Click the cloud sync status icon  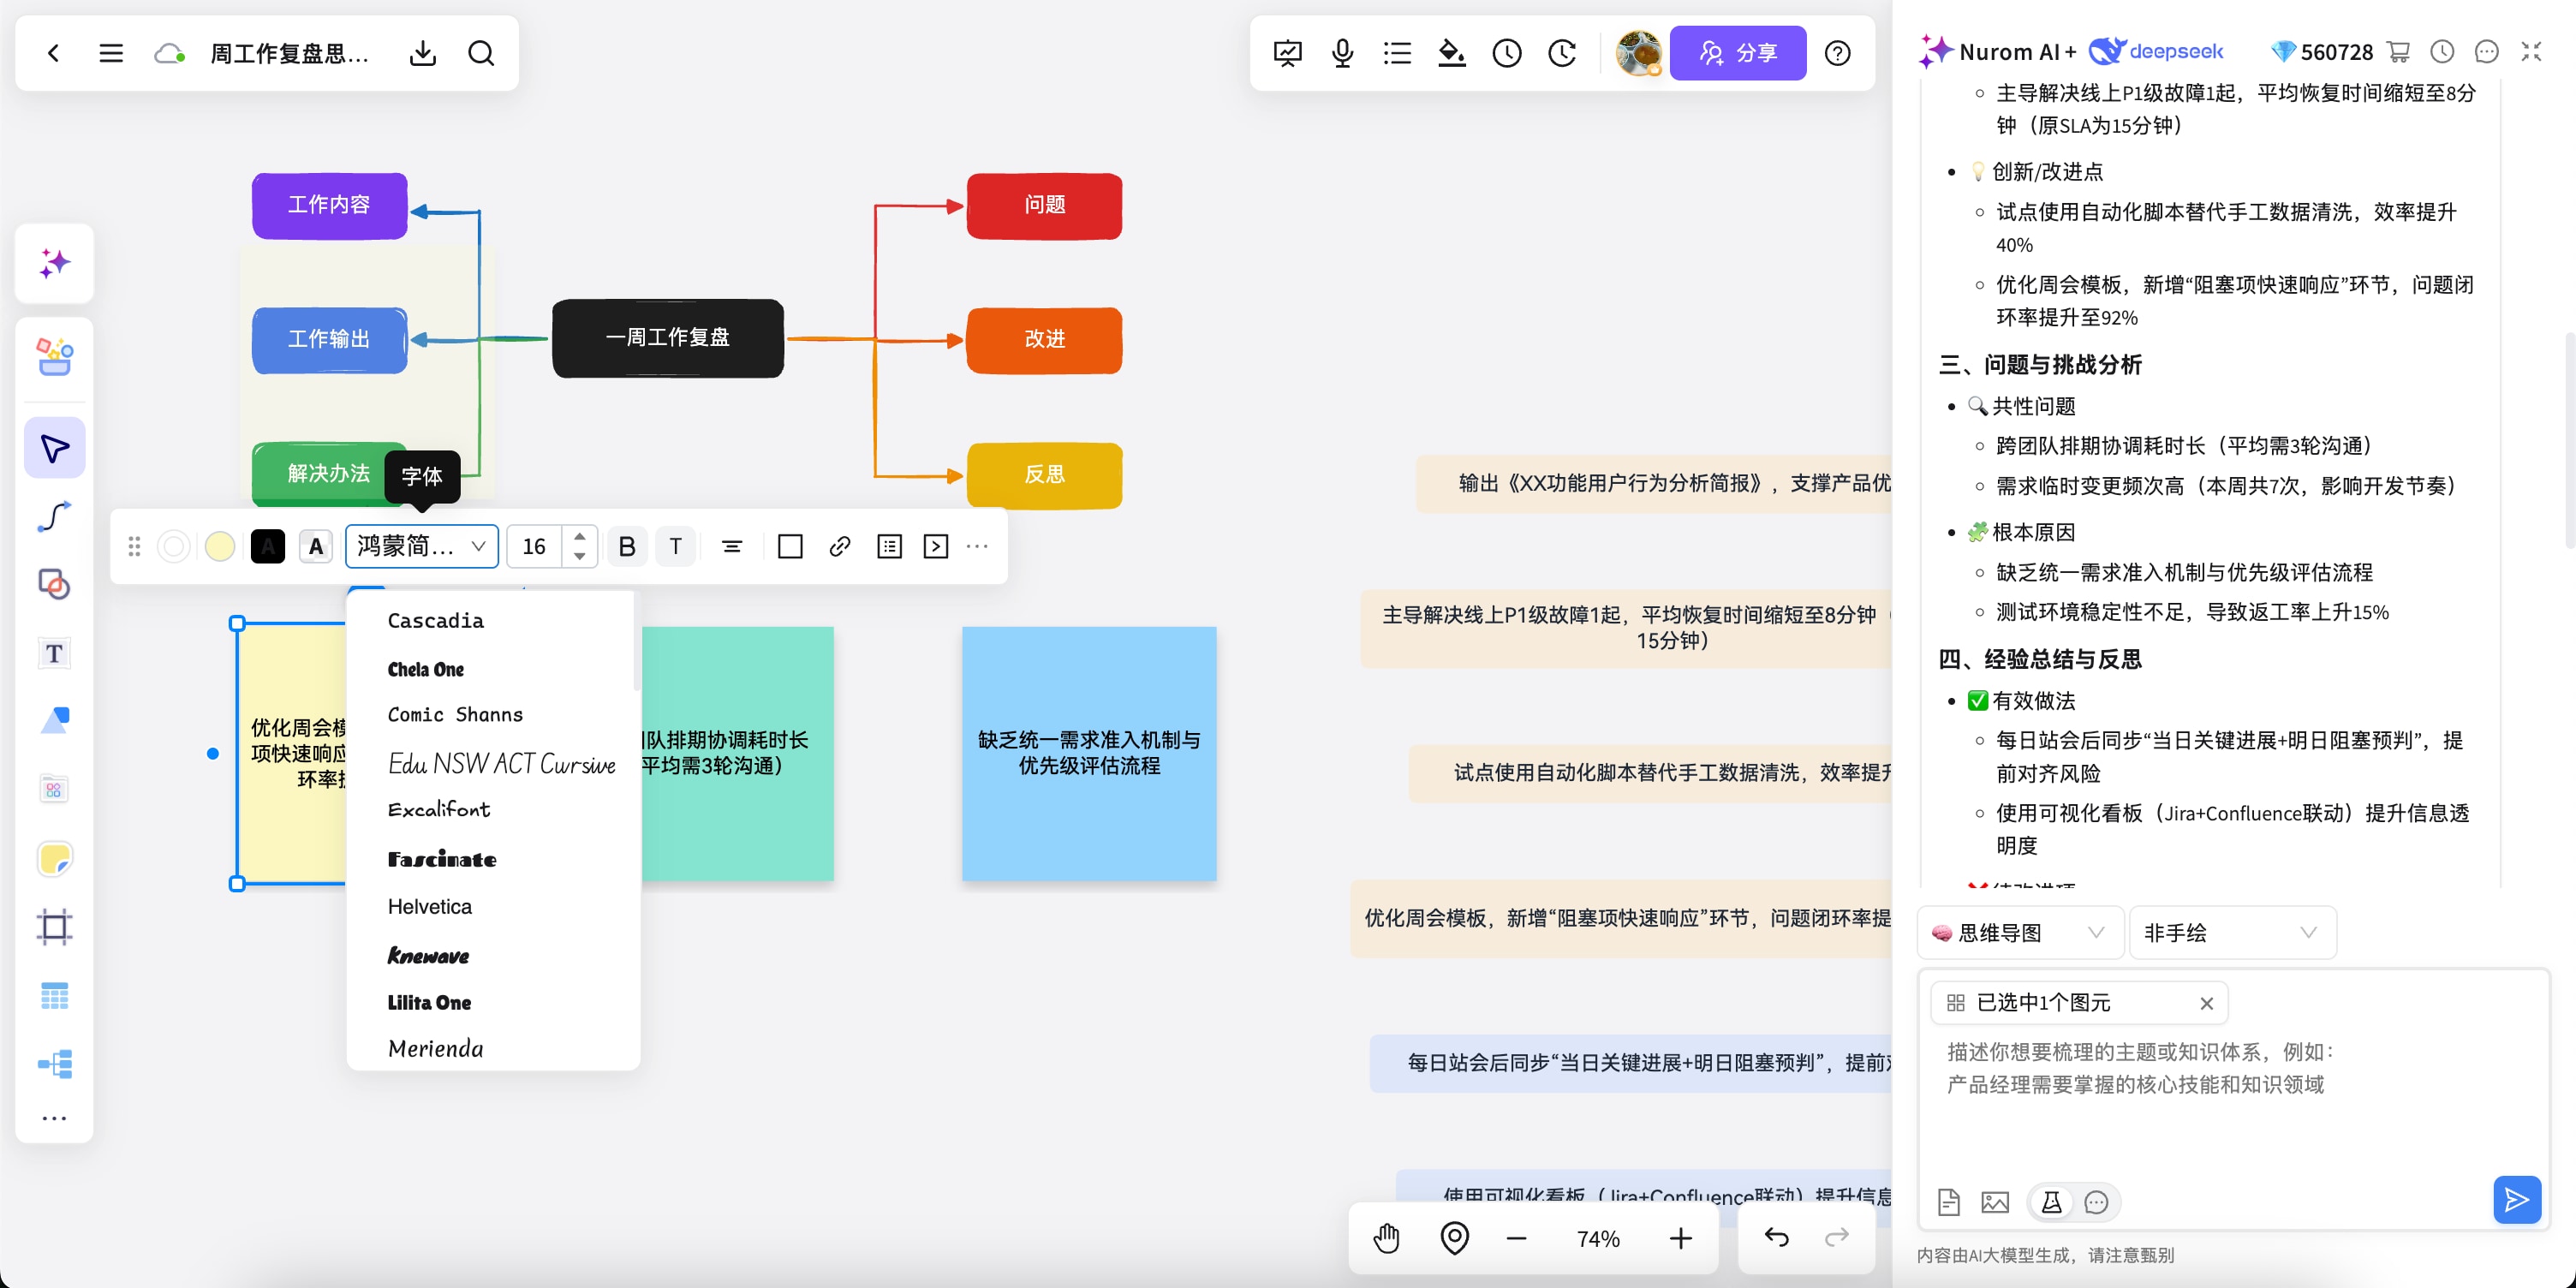169,53
